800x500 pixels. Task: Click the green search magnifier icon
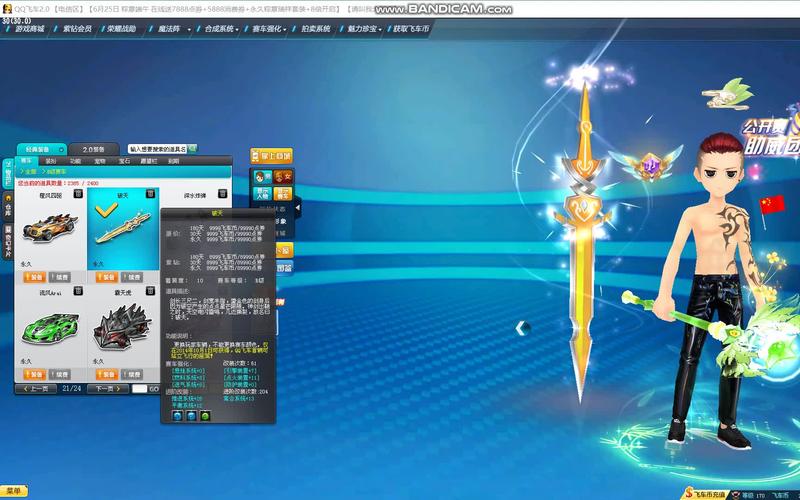click(192, 148)
